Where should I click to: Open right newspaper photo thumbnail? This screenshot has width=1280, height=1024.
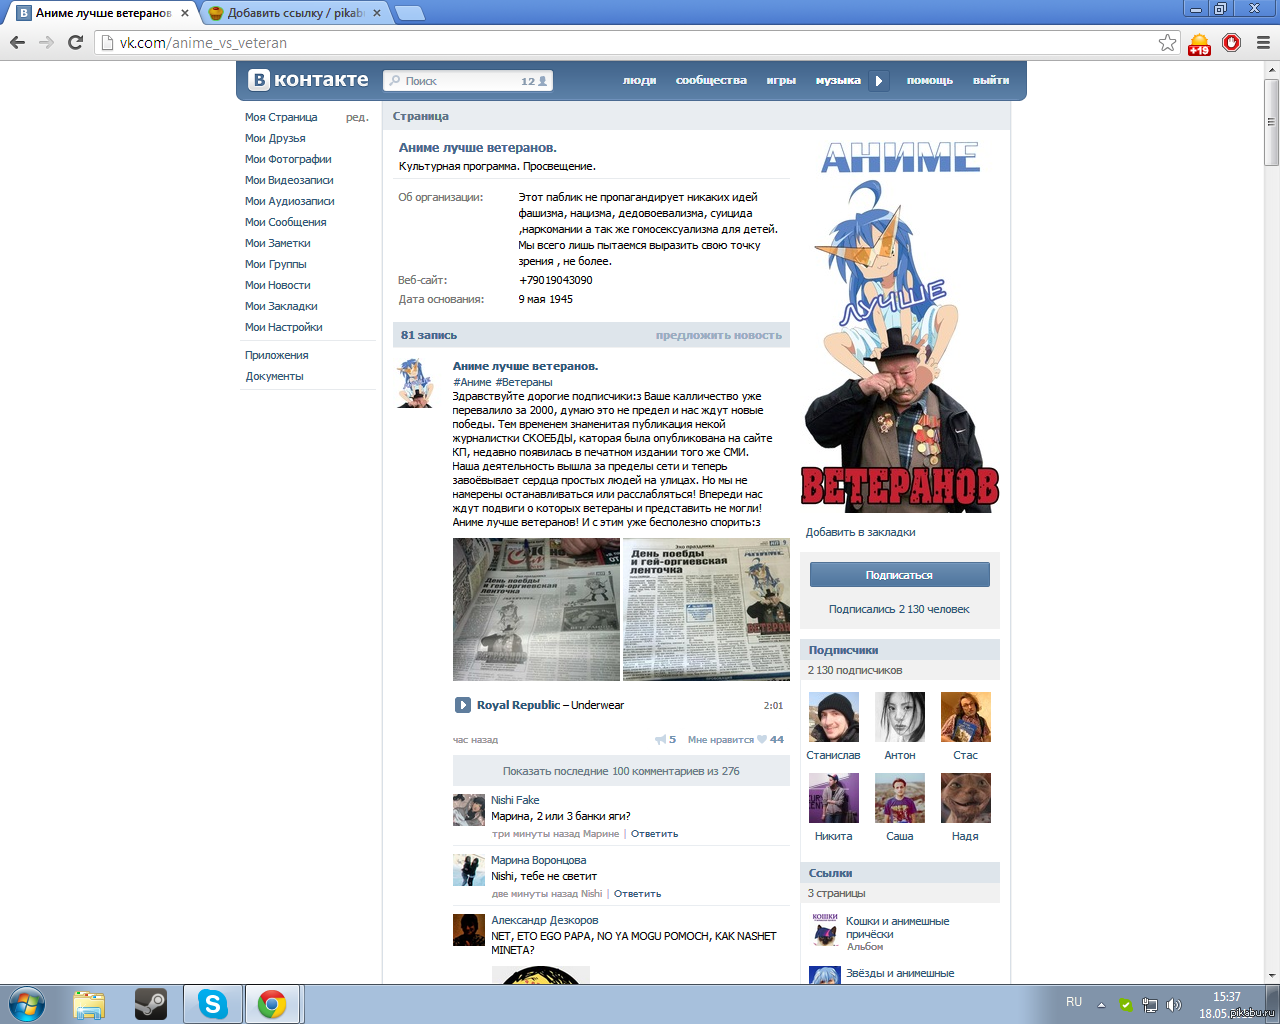(x=706, y=609)
